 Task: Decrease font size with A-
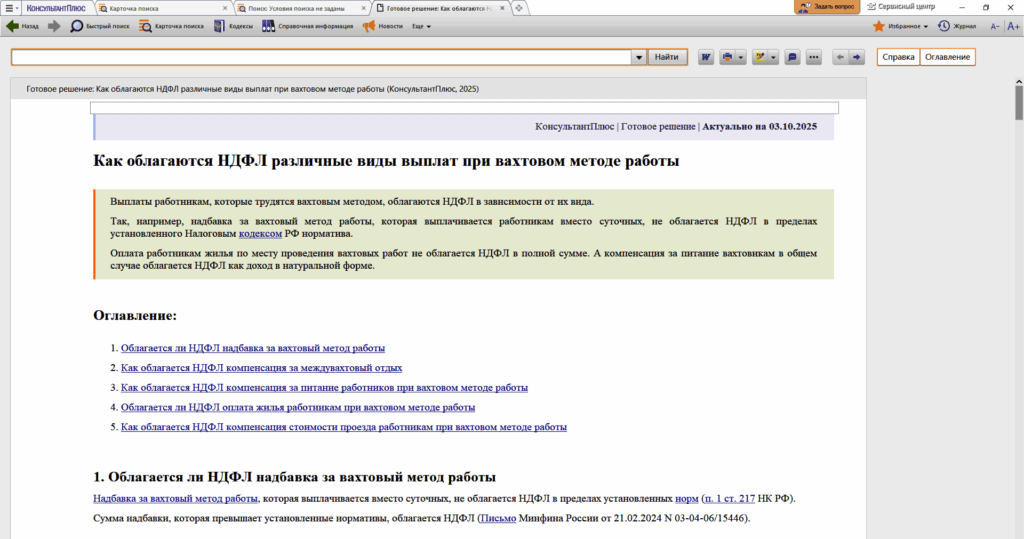(x=995, y=26)
